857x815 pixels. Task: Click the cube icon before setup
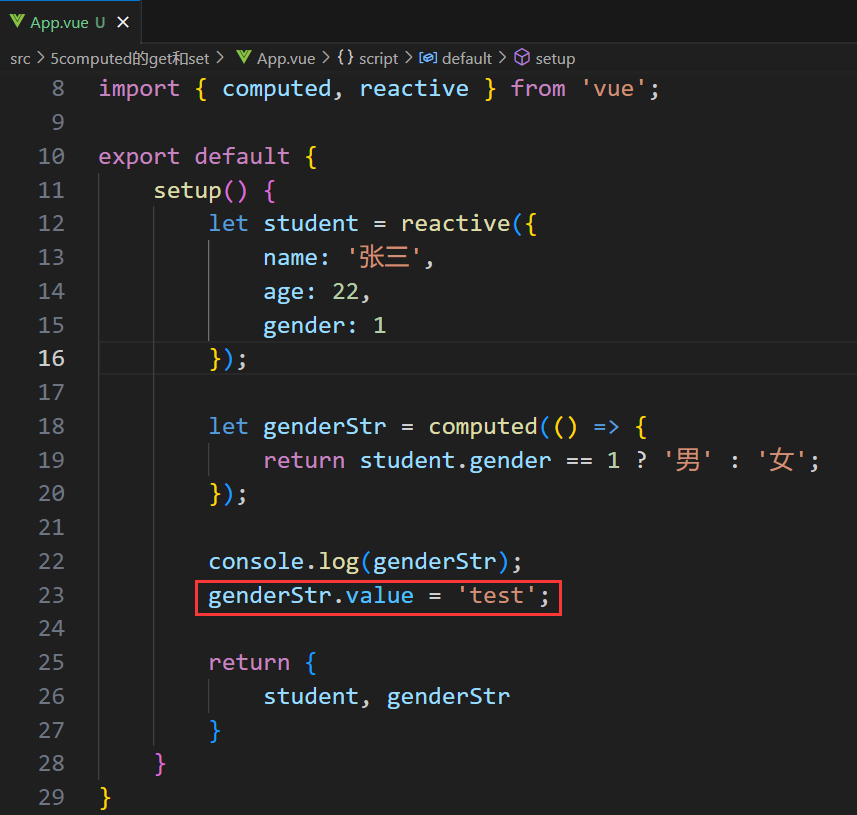tap(522, 57)
